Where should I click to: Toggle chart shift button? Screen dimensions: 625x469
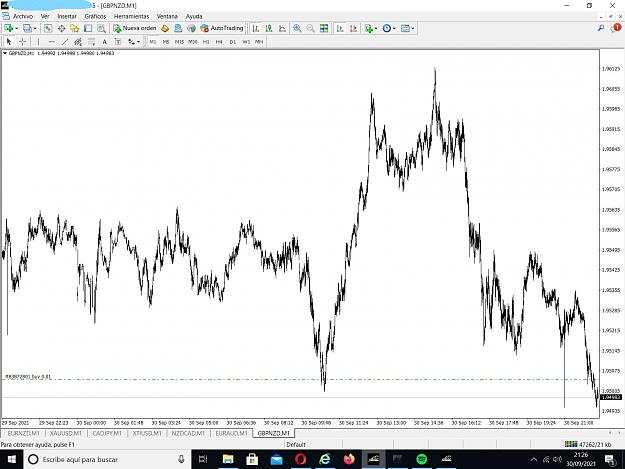click(x=353, y=28)
